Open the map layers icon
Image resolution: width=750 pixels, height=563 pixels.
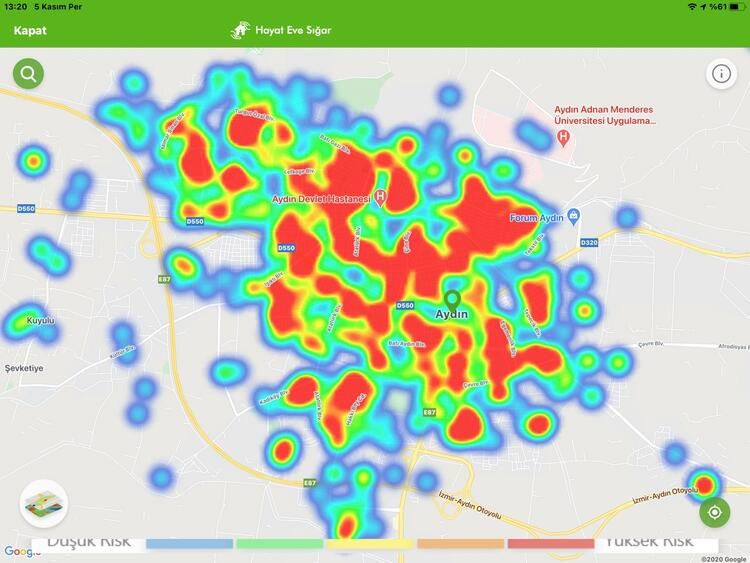(43, 503)
